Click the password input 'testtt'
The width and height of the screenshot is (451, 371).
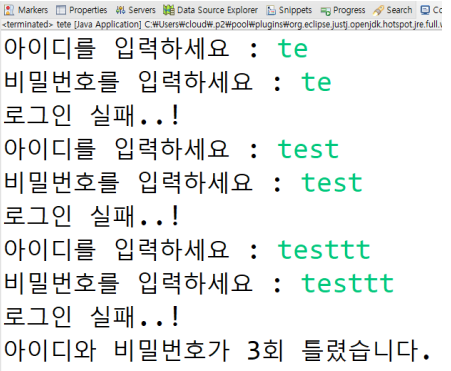[348, 284]
